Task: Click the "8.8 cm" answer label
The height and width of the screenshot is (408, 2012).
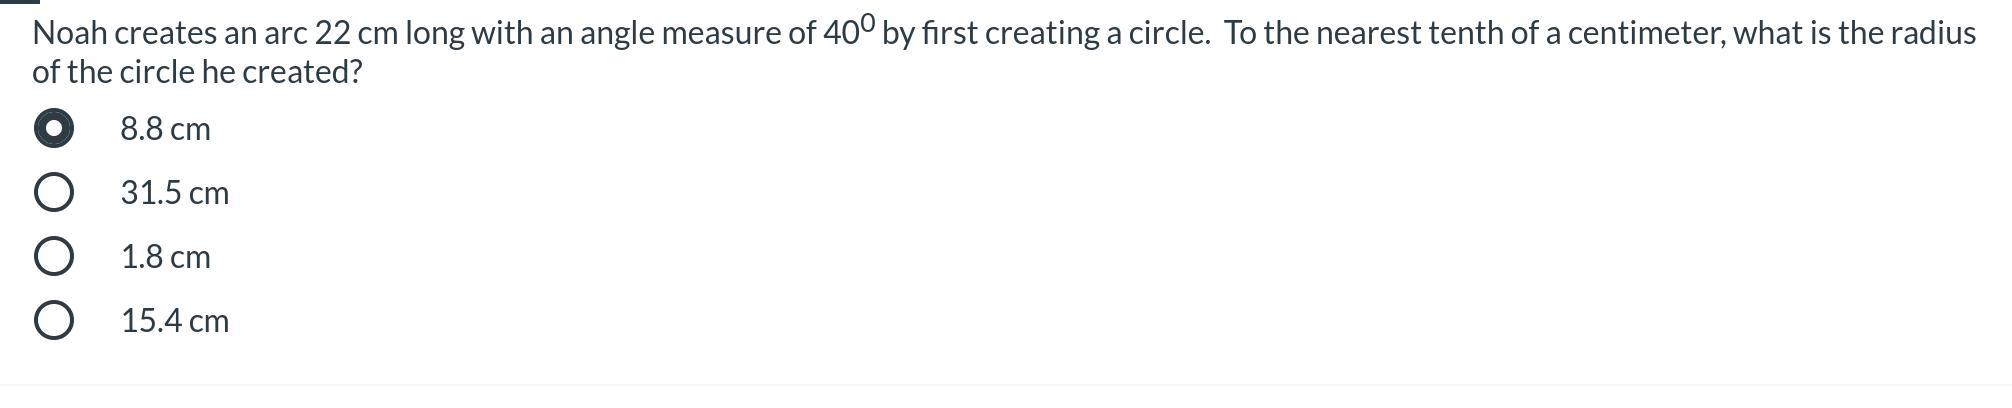Action: pos(165,129)
